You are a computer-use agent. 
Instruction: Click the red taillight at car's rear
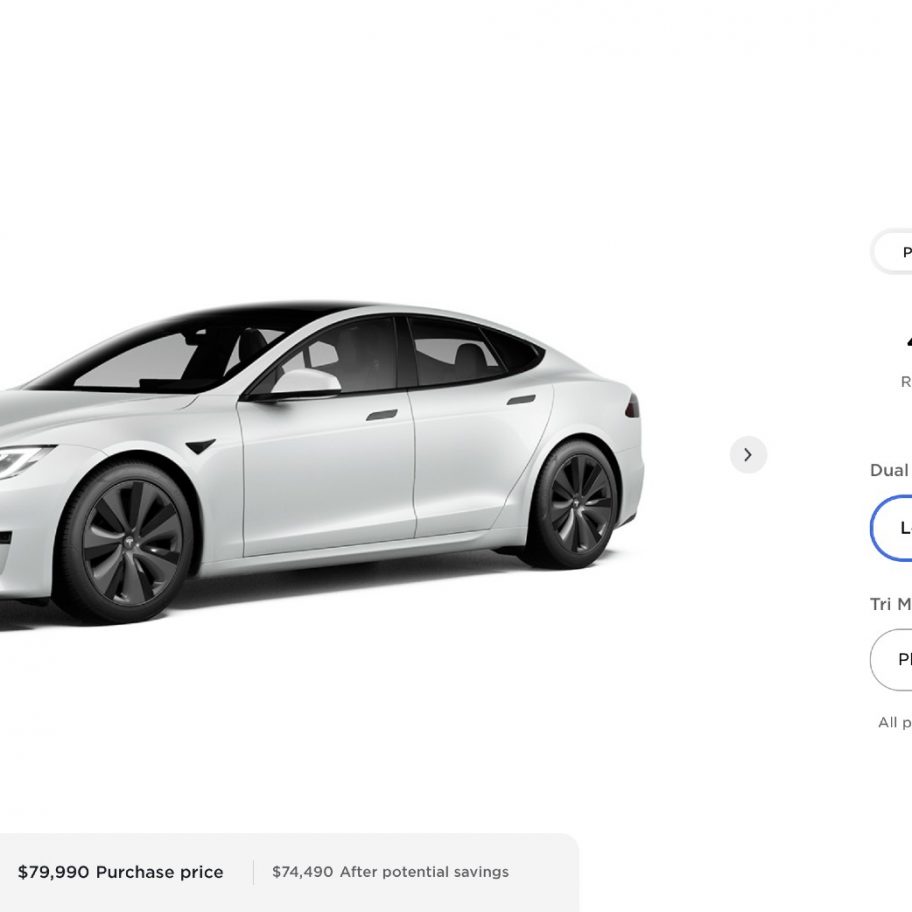pyautogui.click(x=632, y=405)
